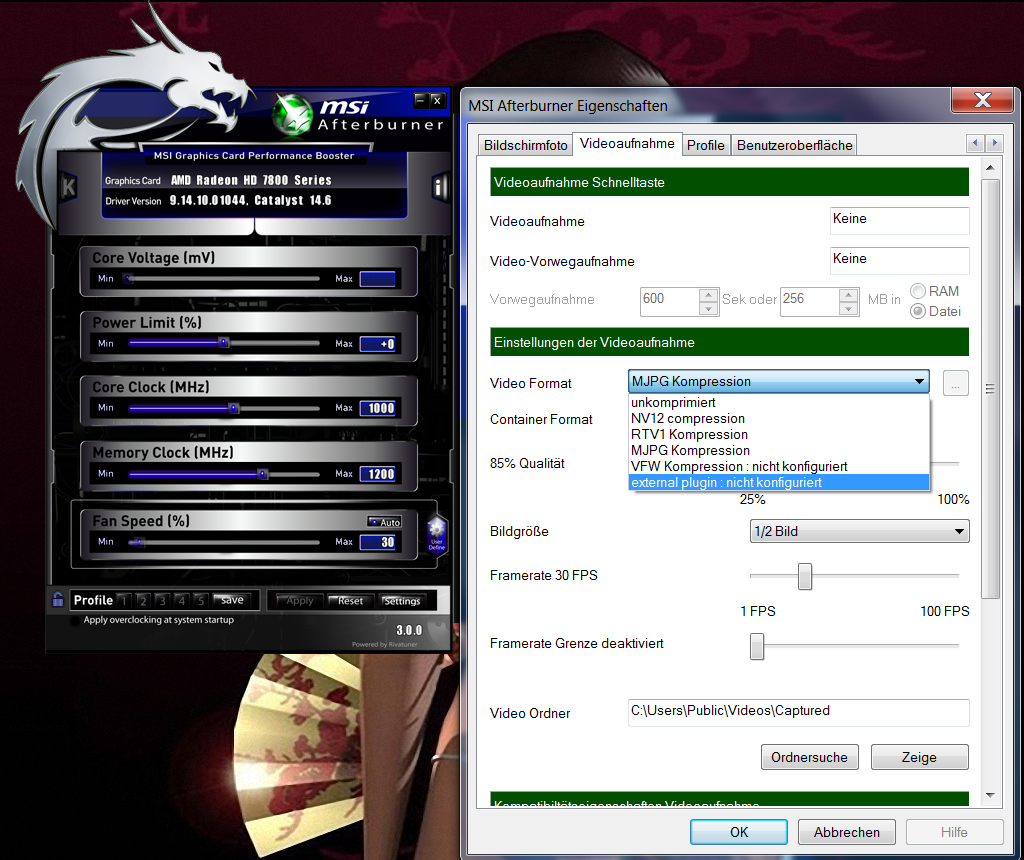Confirm with the OK button
The width and height of the screenshot is (1024, 860).
tap(739, 832)
